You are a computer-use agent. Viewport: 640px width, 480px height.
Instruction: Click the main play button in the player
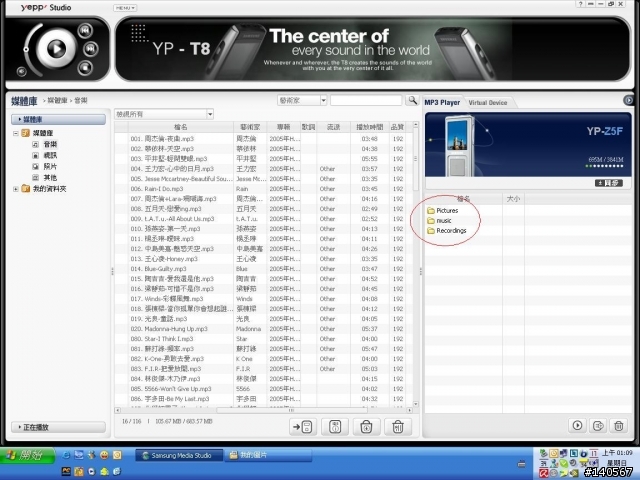tap(56, 49)
